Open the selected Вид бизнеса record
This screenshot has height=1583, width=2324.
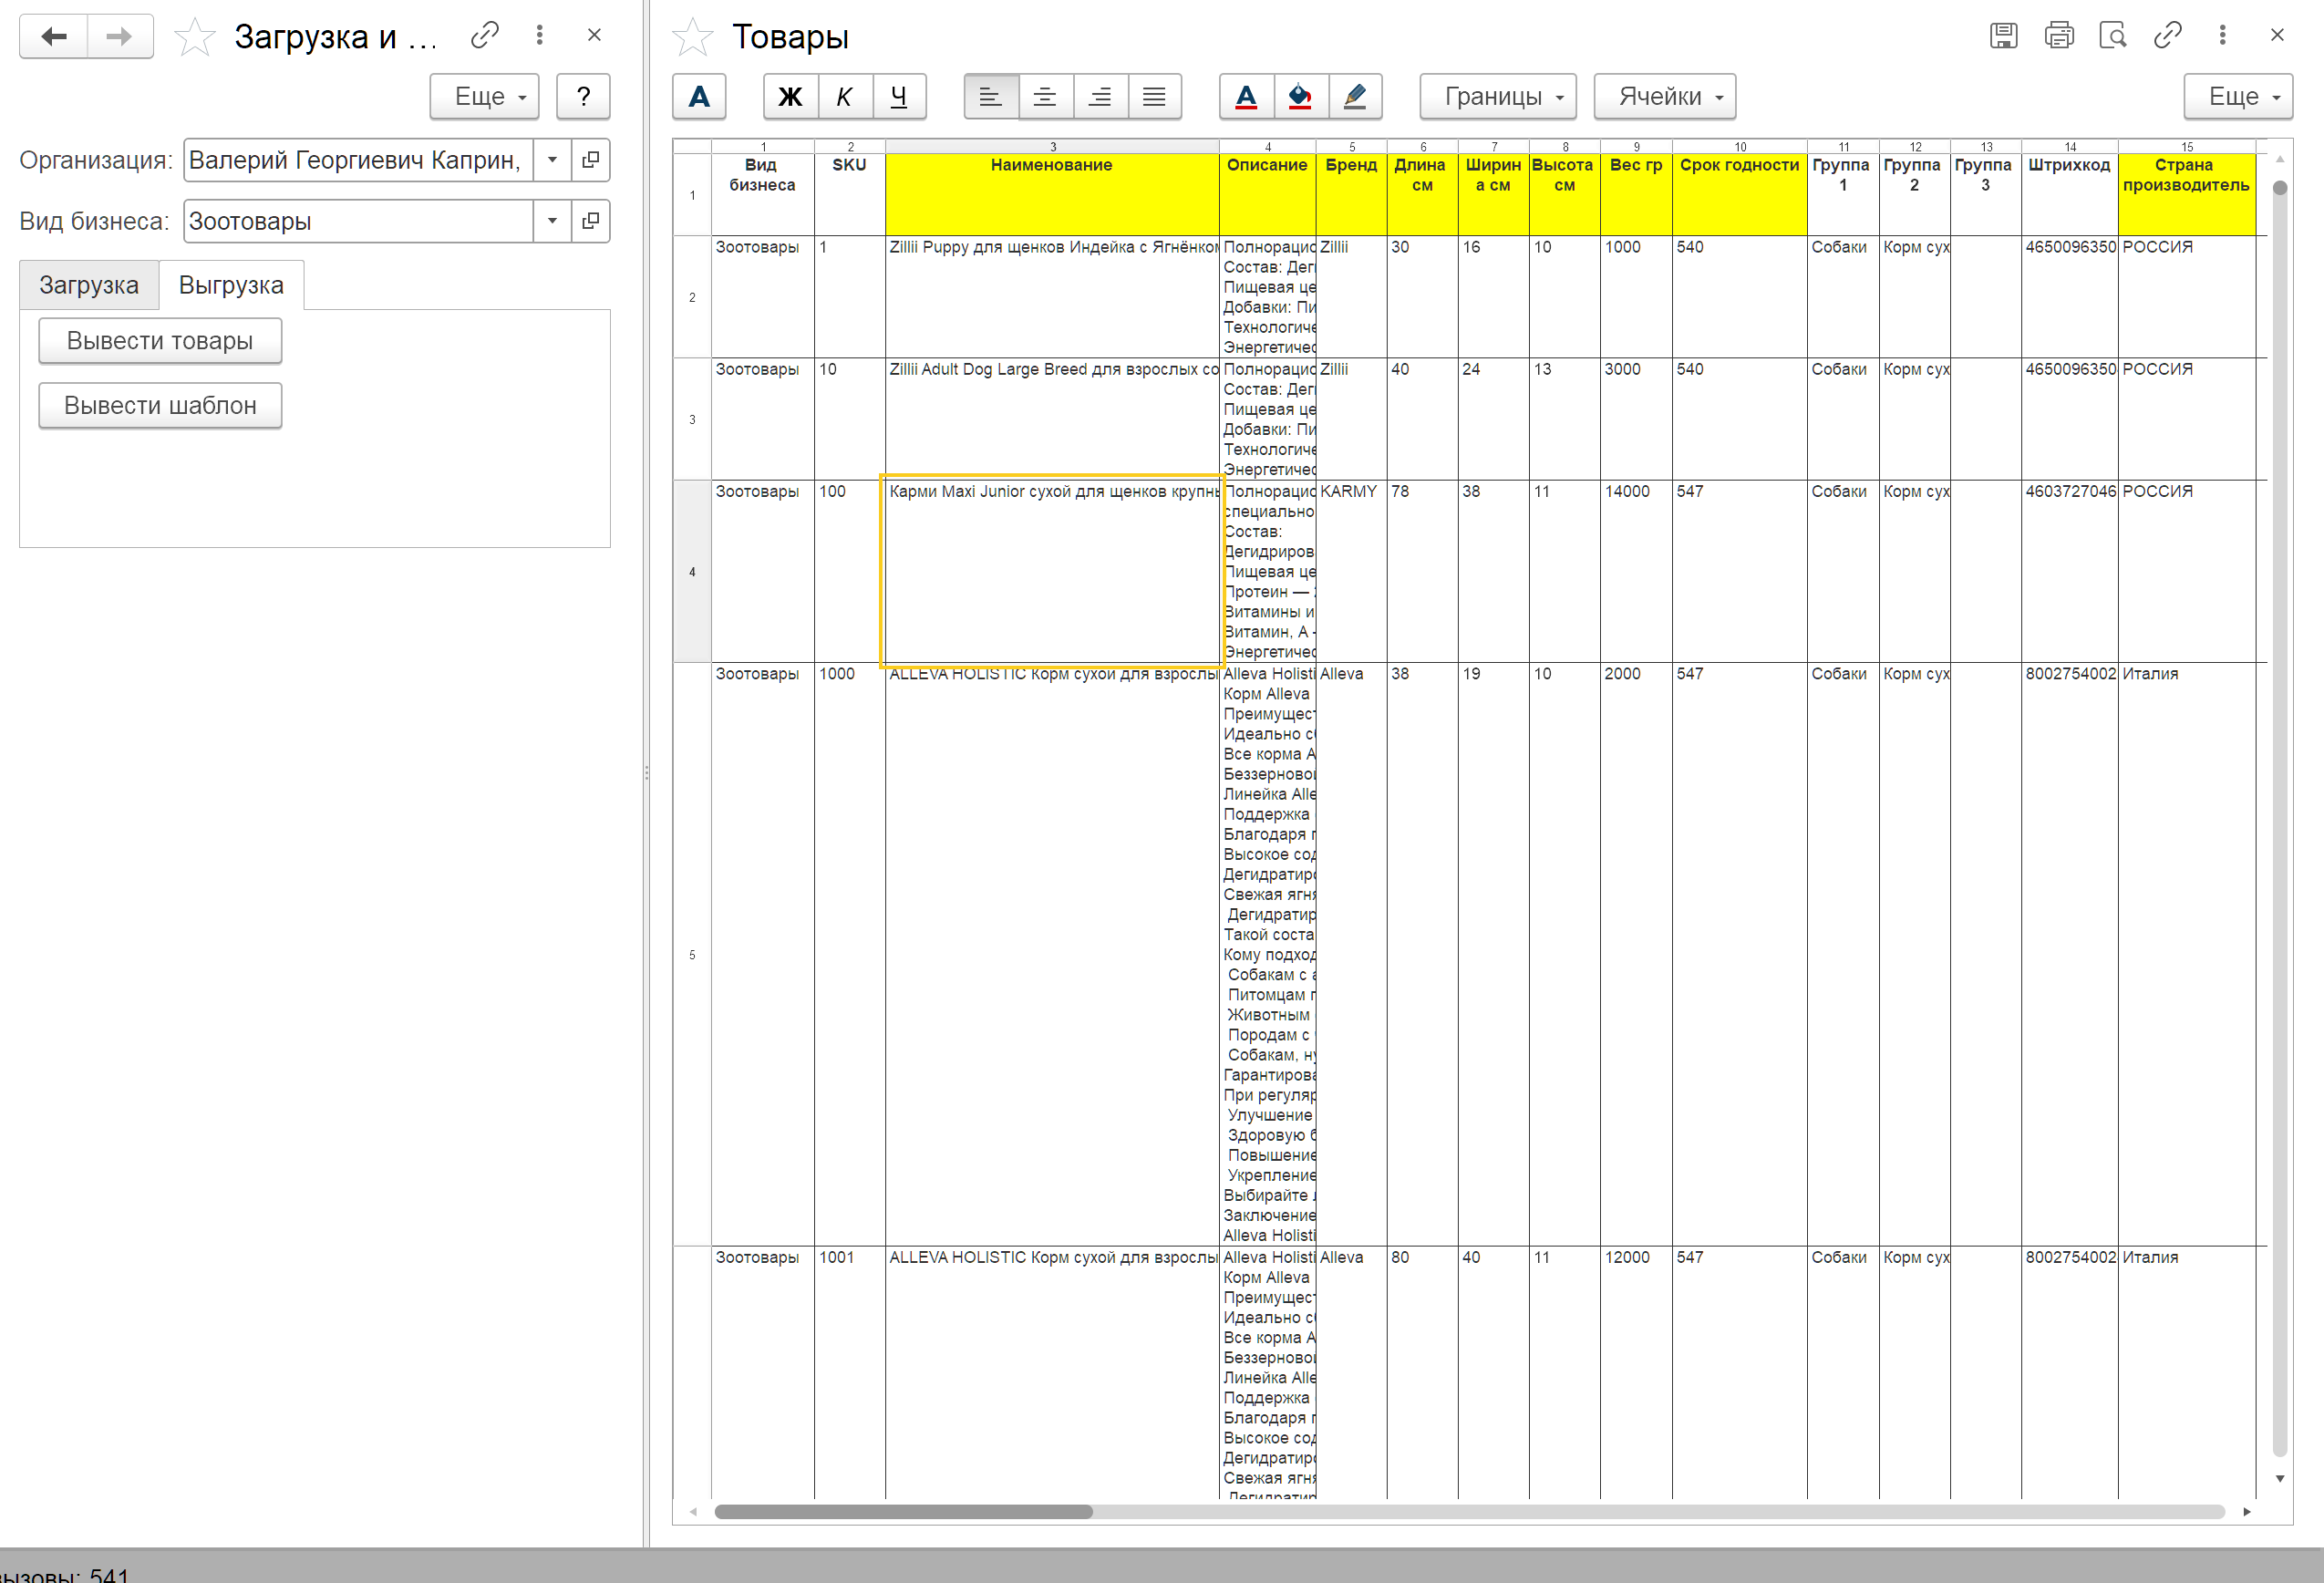tap(591, 221)
